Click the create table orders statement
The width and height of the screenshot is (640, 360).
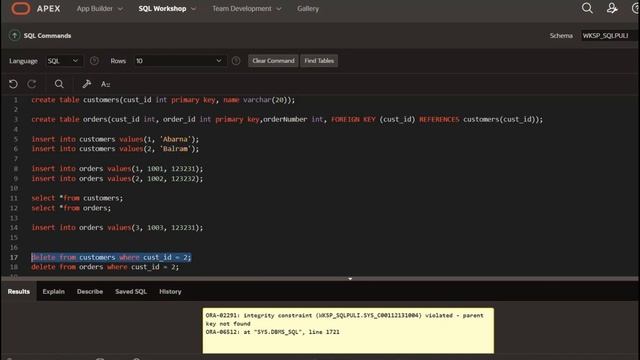(x=287, y=120)
